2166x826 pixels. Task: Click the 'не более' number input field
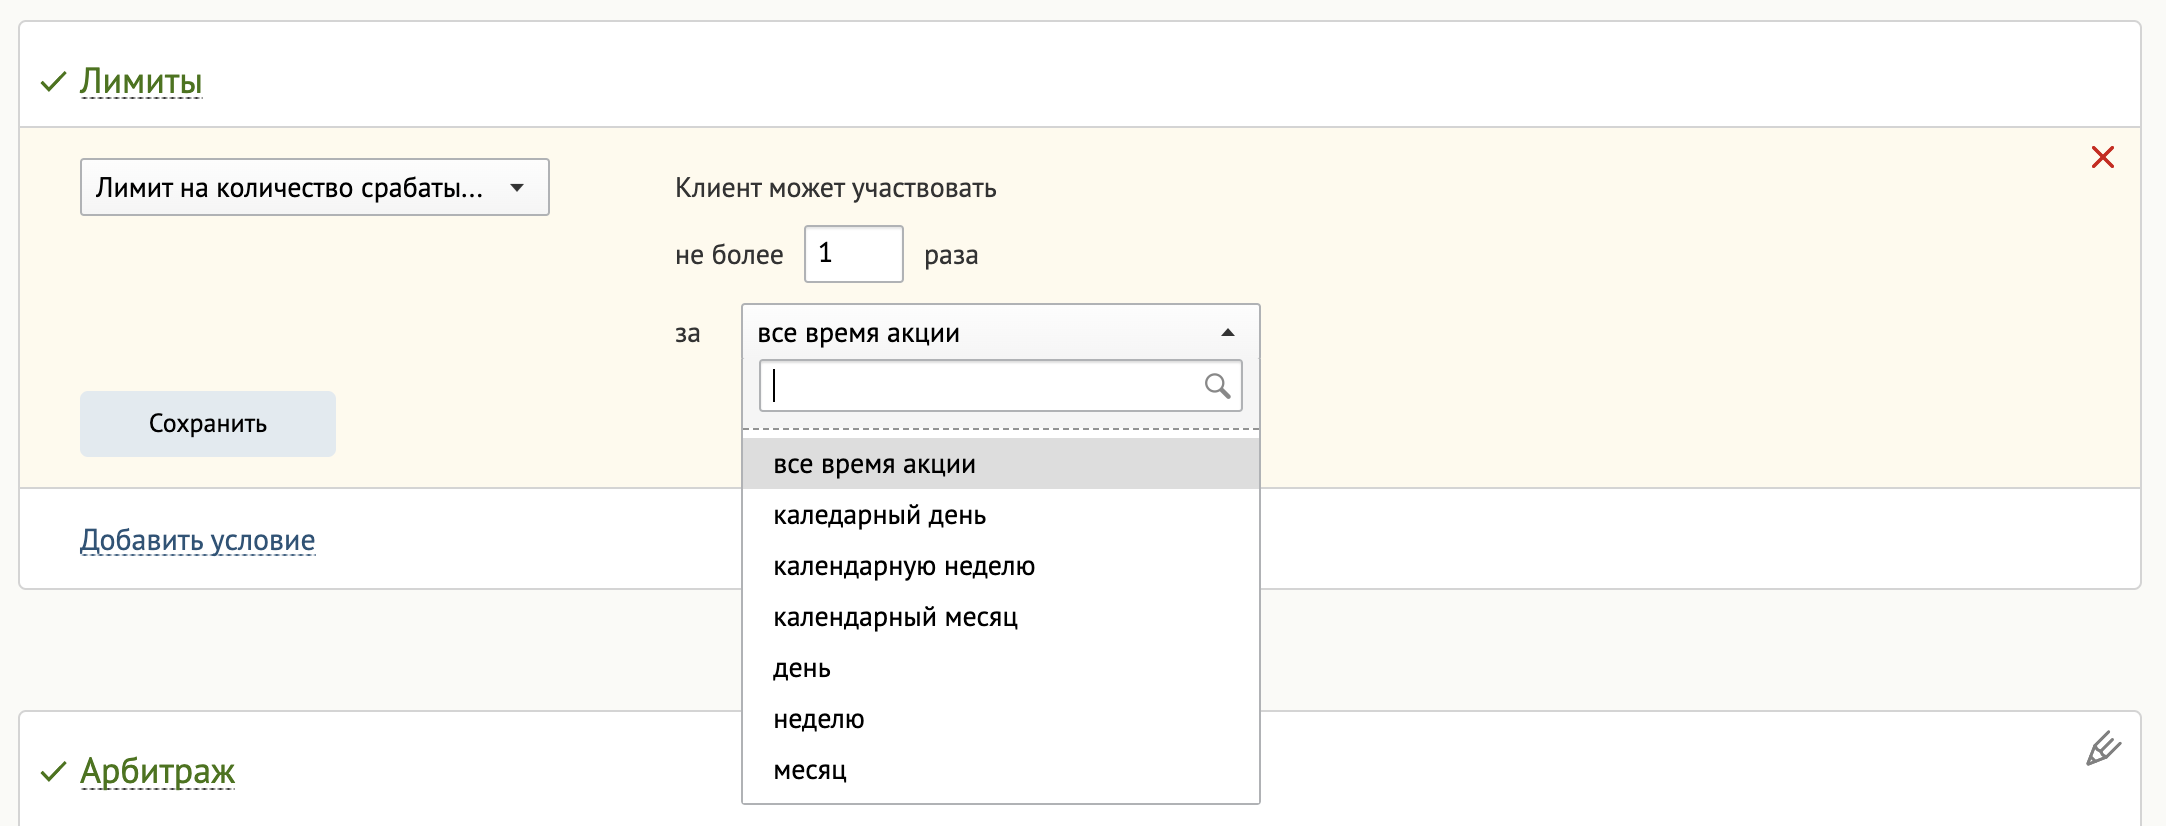[x=853, y=254]
